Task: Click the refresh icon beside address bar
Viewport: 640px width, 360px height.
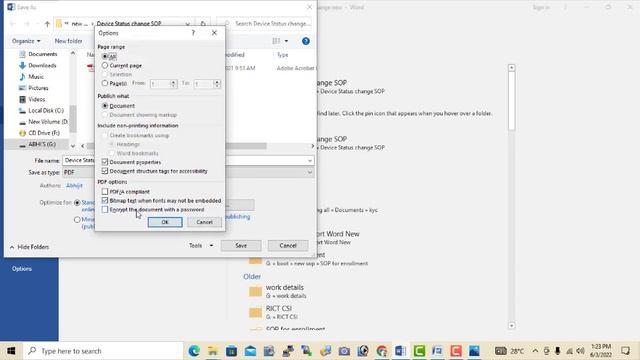Action: (203, 24)
